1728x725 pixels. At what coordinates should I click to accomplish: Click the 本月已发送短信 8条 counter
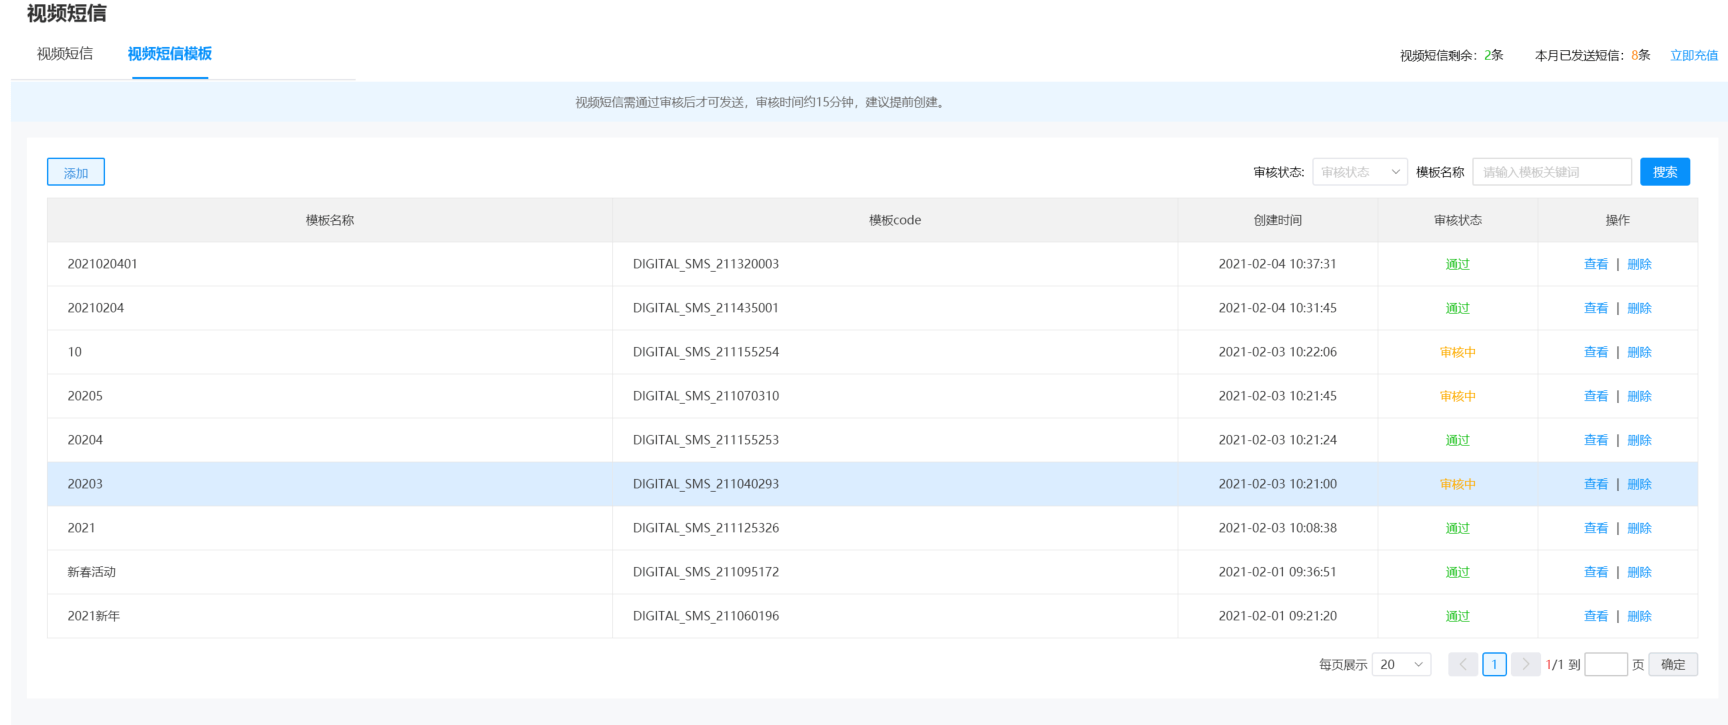click(x=1593, y=55)
